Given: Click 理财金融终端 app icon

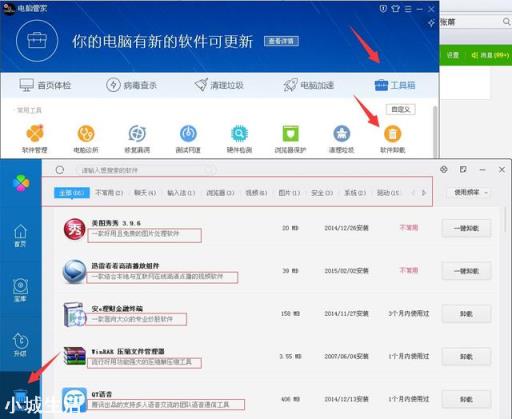Looking at the screenshot, I should tap(75, 314).
